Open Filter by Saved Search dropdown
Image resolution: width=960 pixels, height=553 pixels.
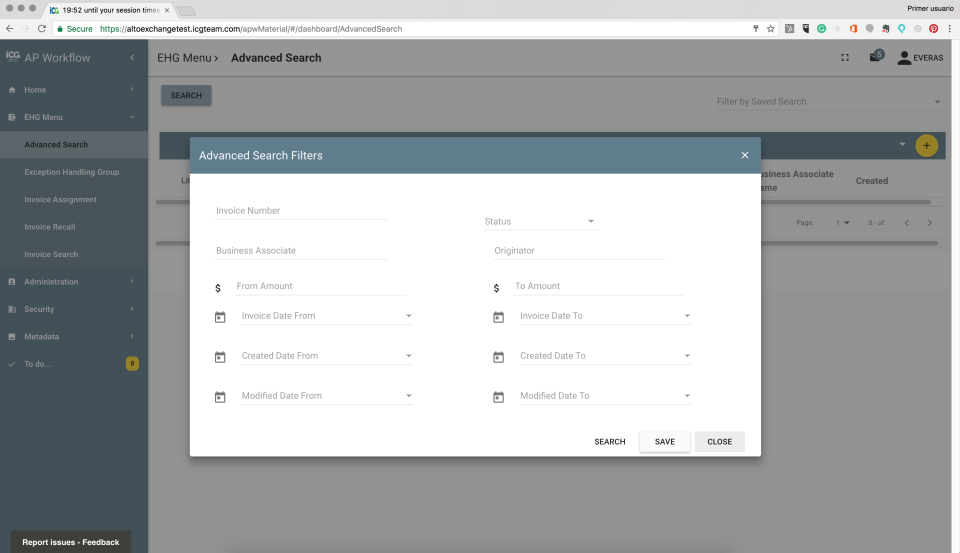click(x=828, y=102)
